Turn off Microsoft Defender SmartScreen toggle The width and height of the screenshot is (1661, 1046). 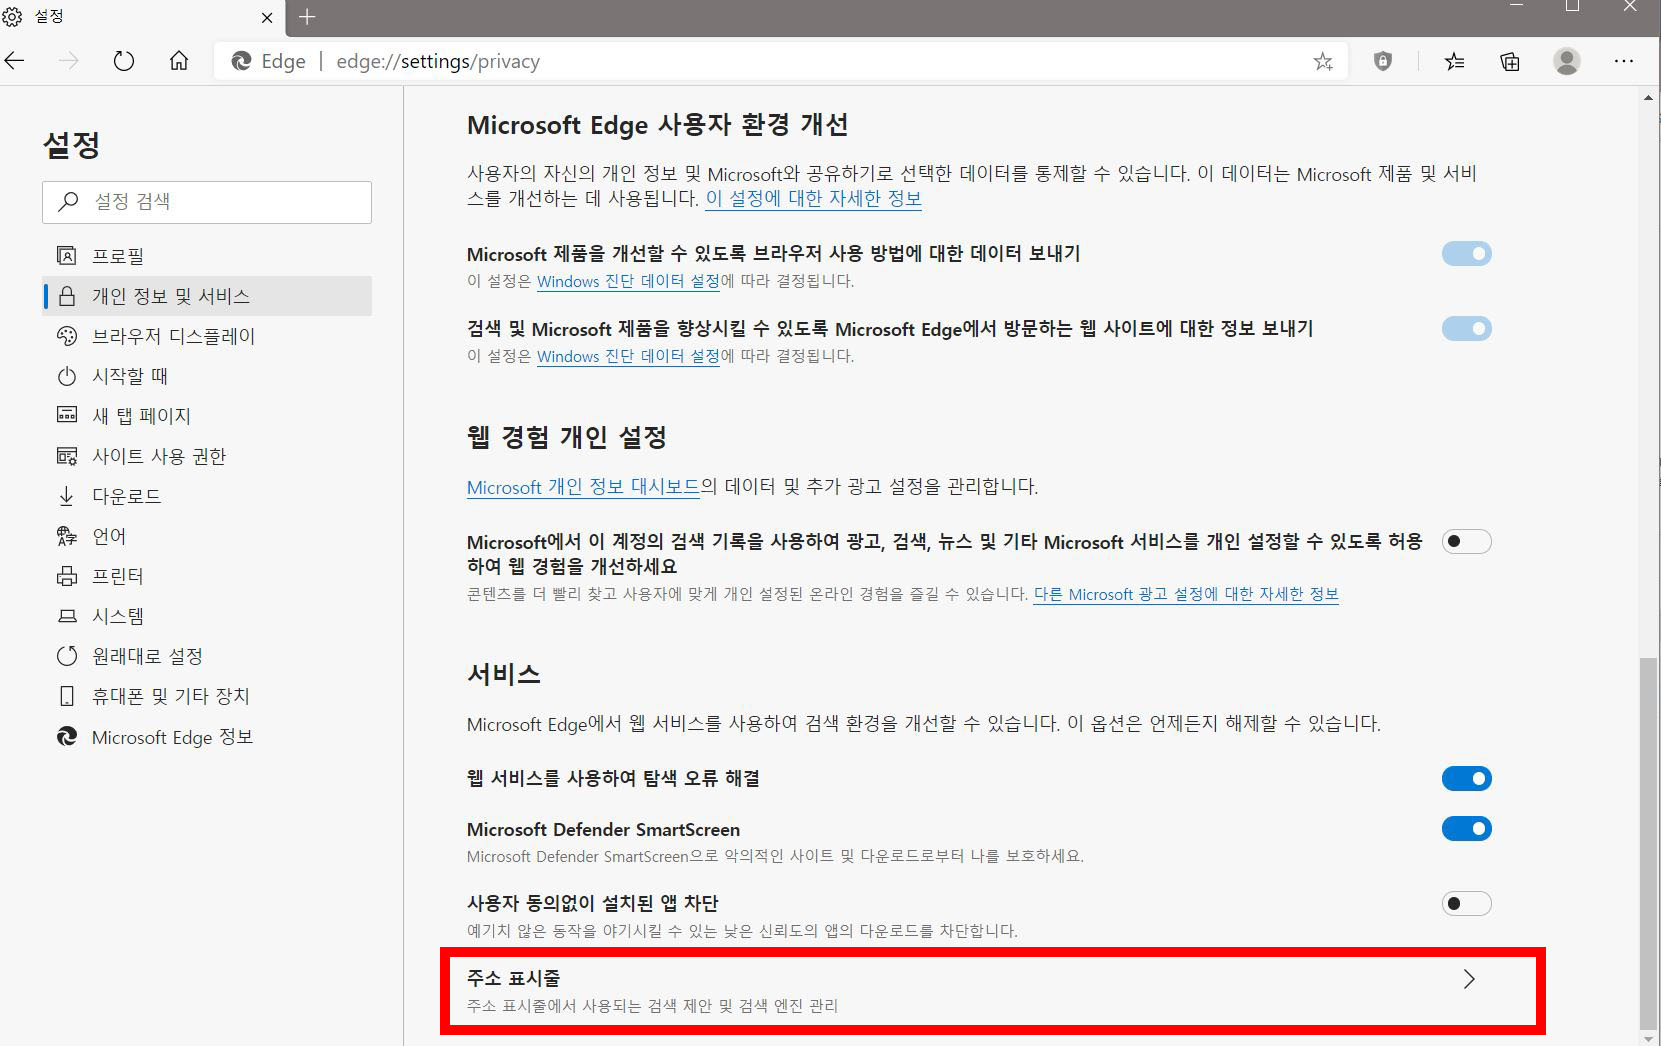click(1466, 829)
